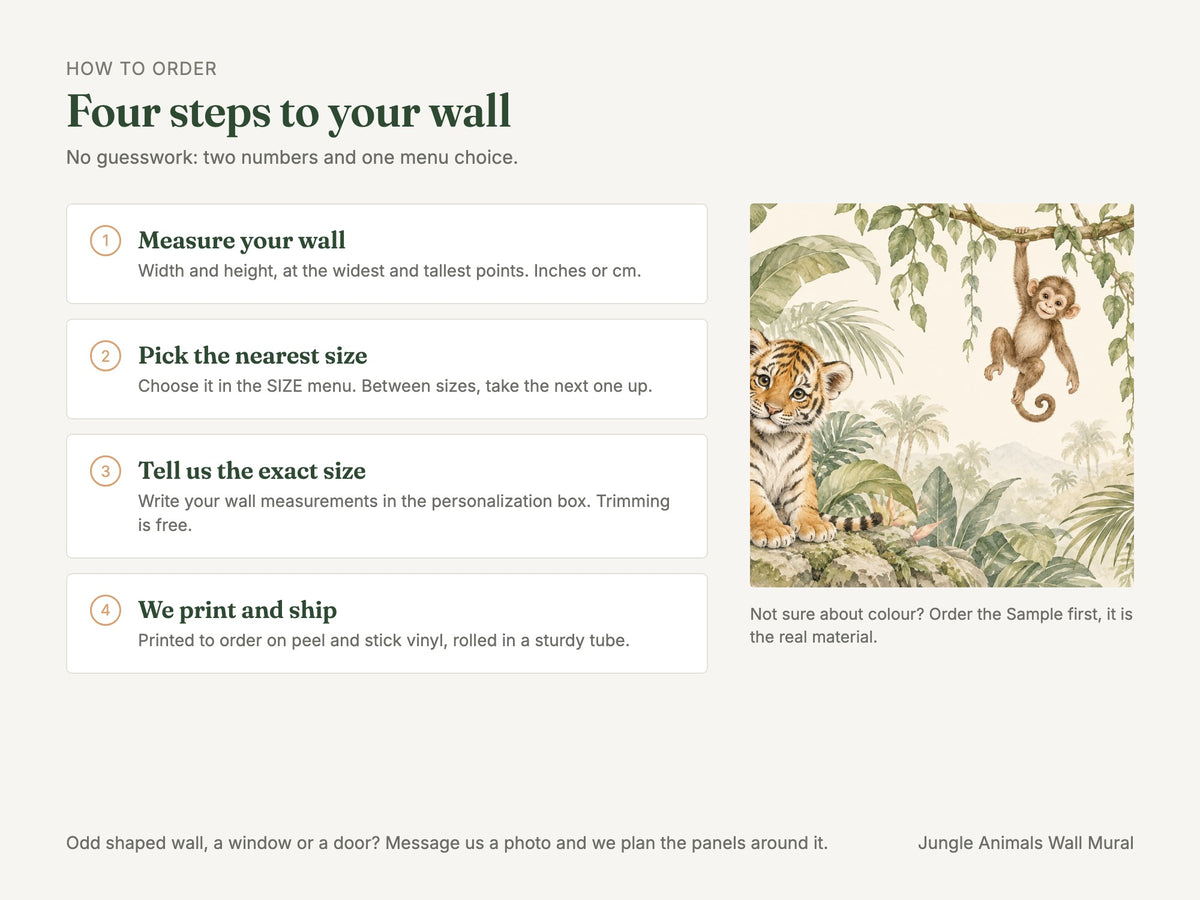Click the circled number 3 icon
Viewport: 1200px width, 900px height.
click(x=106, y=471)
